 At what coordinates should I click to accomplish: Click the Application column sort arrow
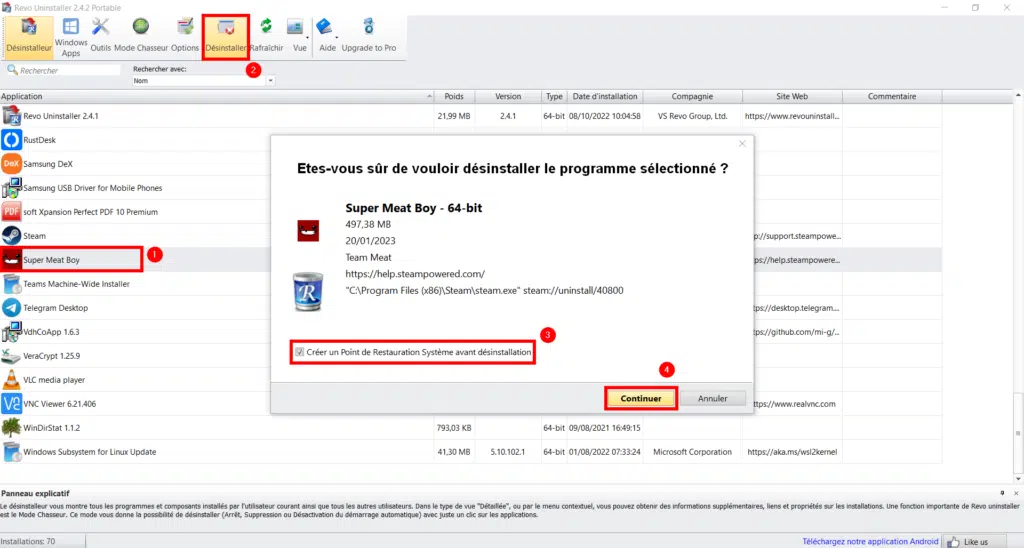pyautogui.click(x=429, y=96)
